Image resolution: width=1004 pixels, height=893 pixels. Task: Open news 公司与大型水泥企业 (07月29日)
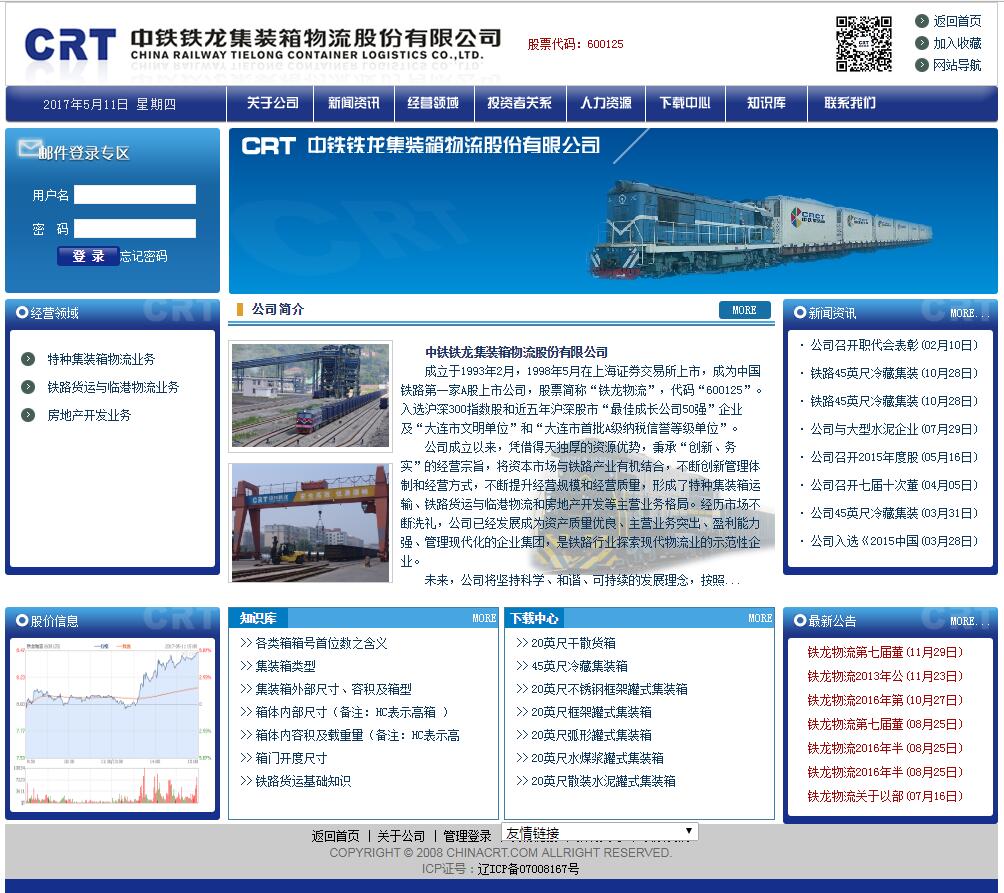click(x=894, y=429)
